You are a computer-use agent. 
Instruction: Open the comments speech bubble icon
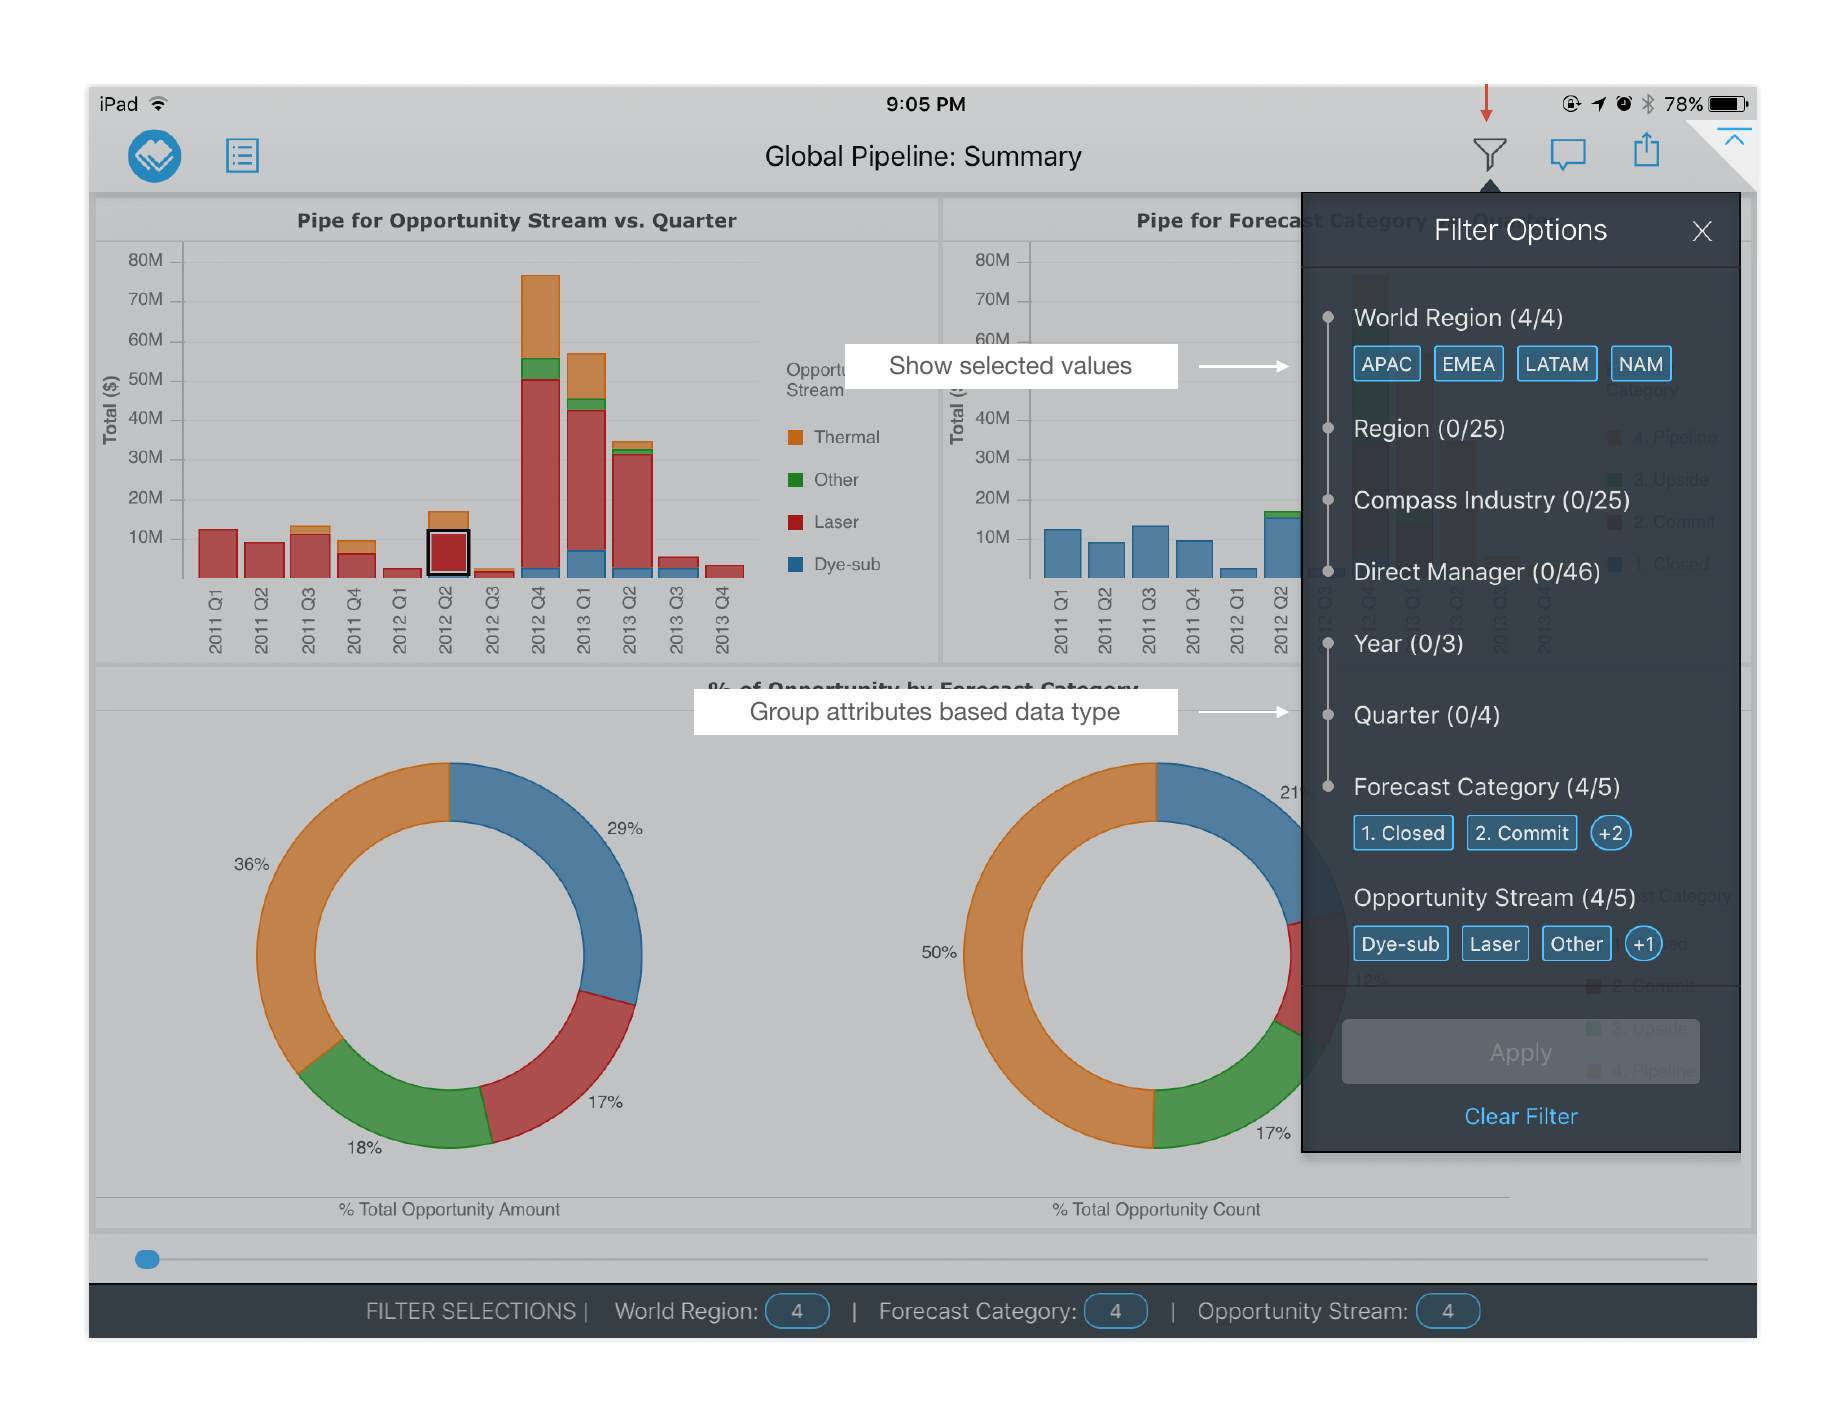pos(1567,154)
